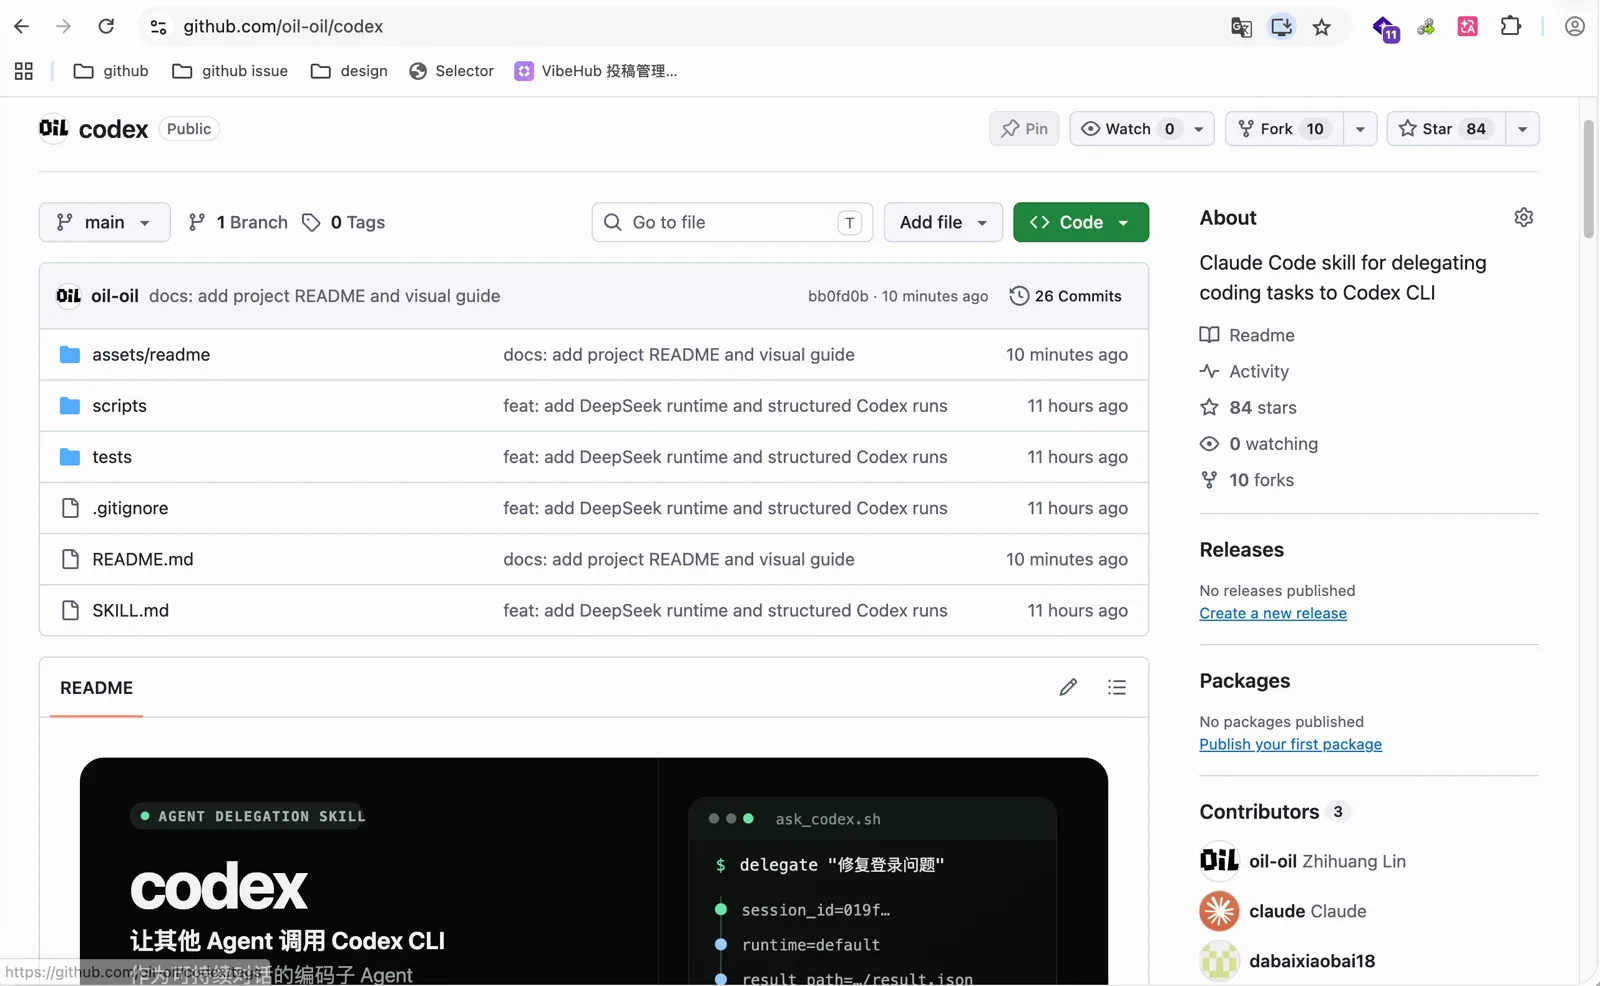This screenshot has height=986, width=1600.
Task: Open the claude contributor avatar
Action: tap(1219, 911)
